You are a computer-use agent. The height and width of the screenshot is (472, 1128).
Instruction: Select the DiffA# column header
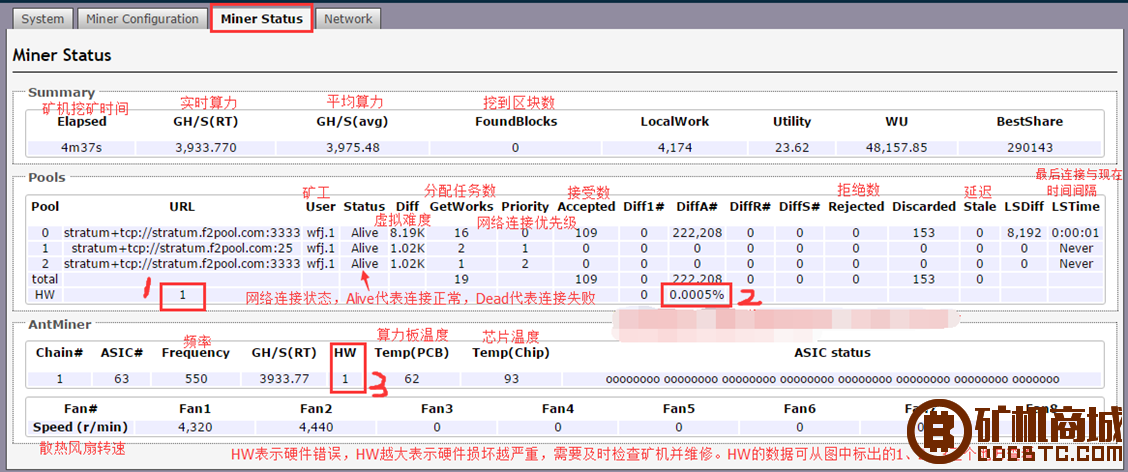tap(697, 206)
